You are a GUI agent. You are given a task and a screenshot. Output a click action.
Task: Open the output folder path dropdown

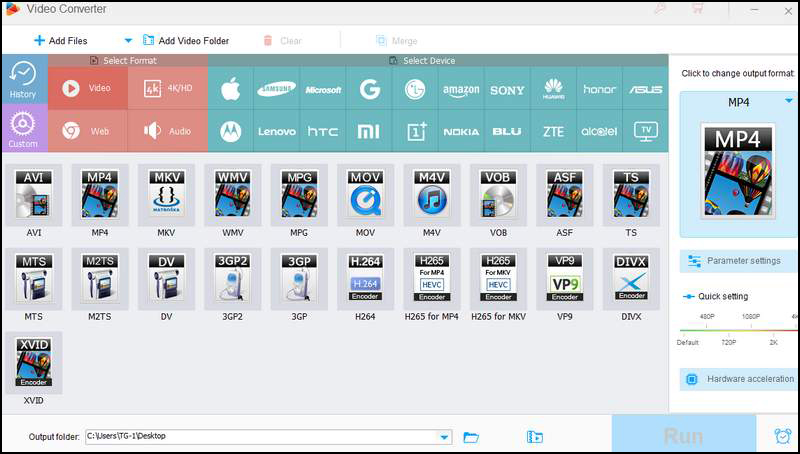coord(444,437)
